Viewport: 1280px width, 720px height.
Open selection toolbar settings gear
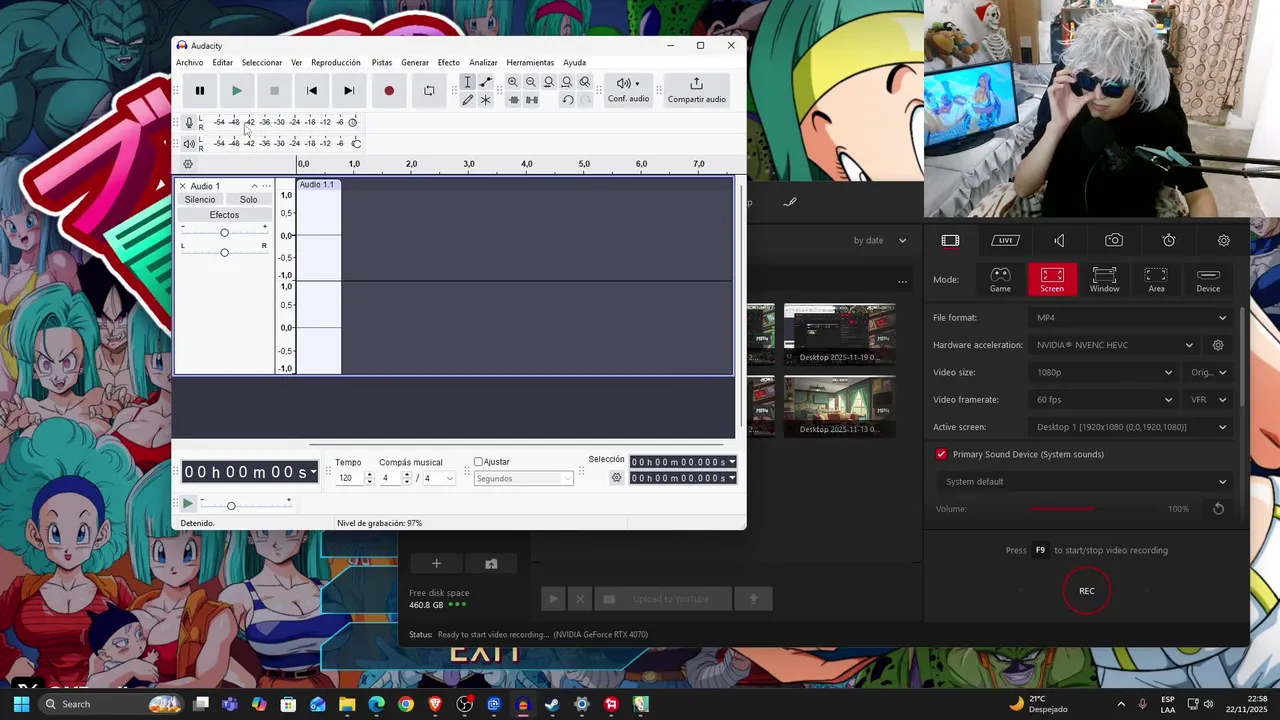click(617, 478)
